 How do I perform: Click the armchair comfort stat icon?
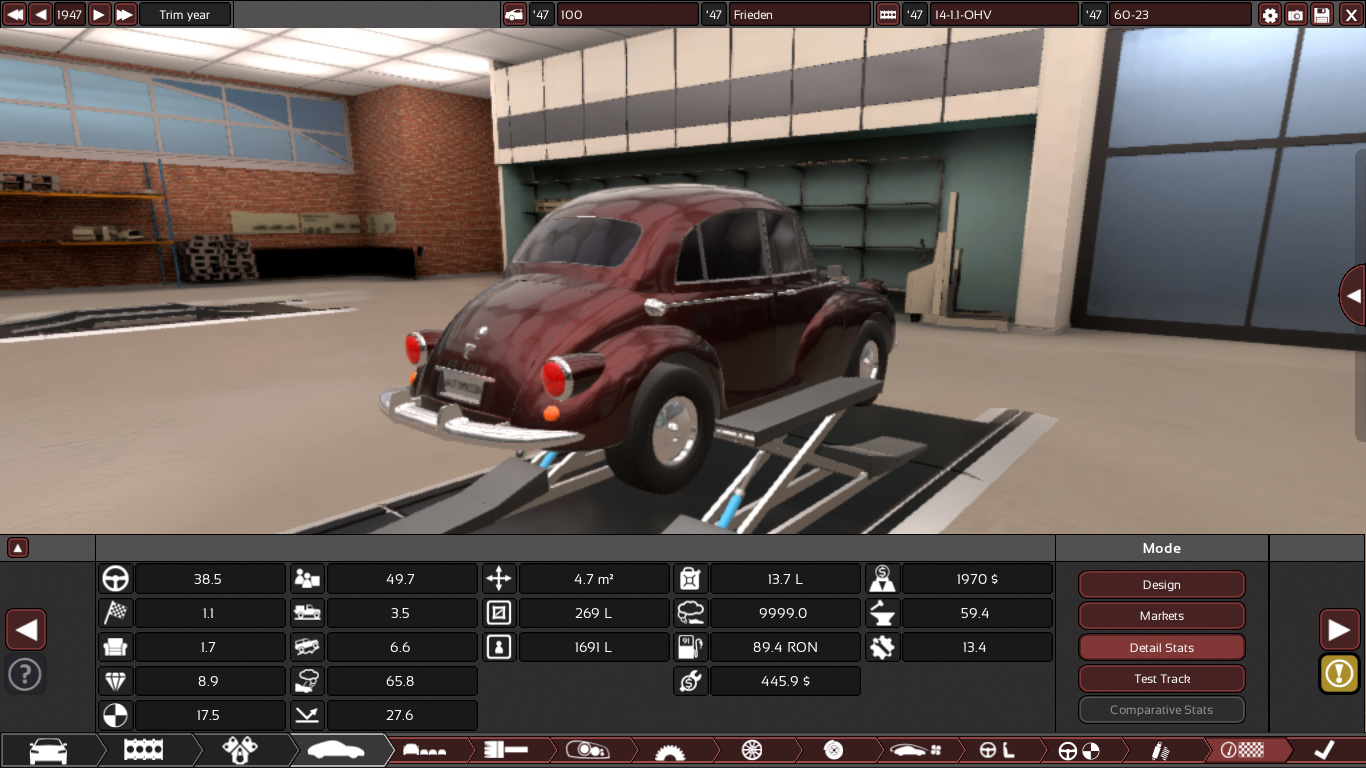pyautogui.click(x=116, y=647)
